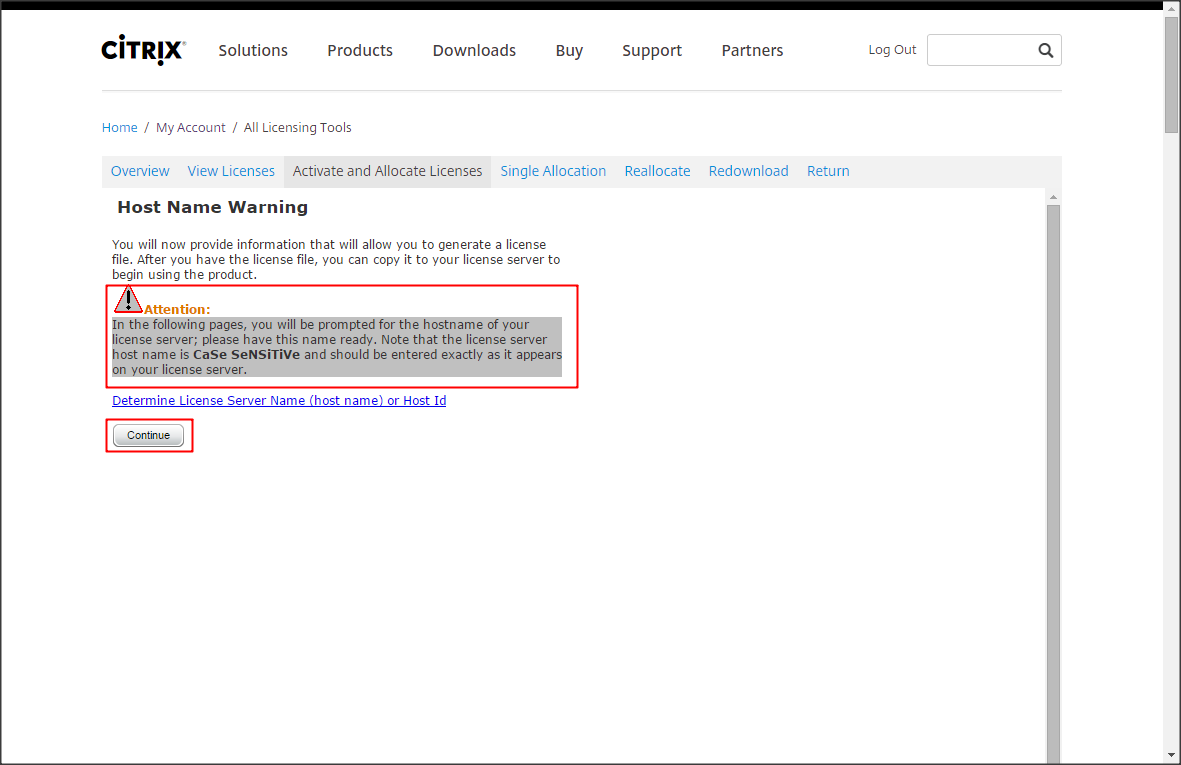
Task: Go to the Downloads menu
Action: (474, 51)
